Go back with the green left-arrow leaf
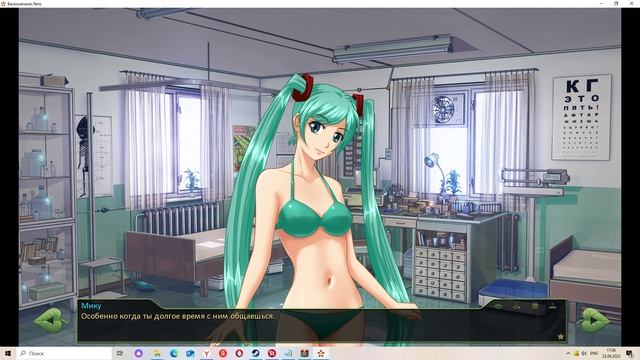Image resolution: width=640 pixels, height=360 pixels. (x=50, y=320)
